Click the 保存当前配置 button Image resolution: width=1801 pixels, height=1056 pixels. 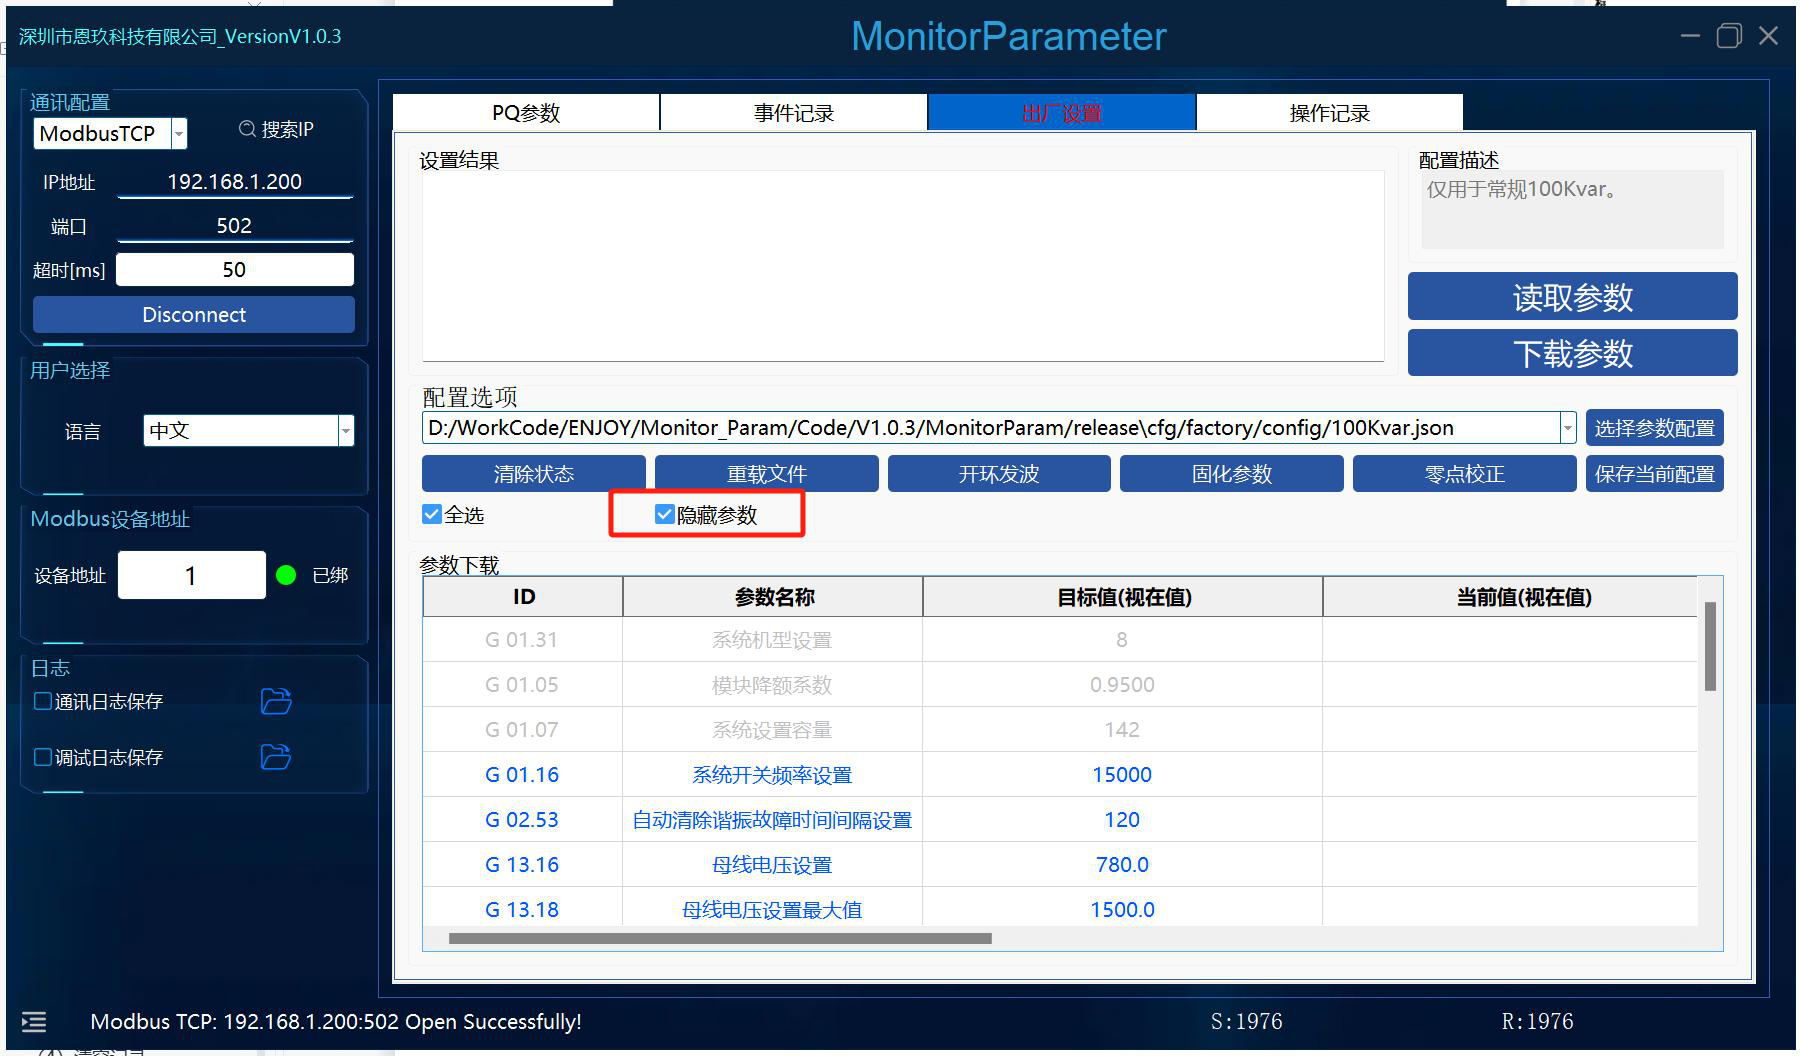tap(1655, 474)
